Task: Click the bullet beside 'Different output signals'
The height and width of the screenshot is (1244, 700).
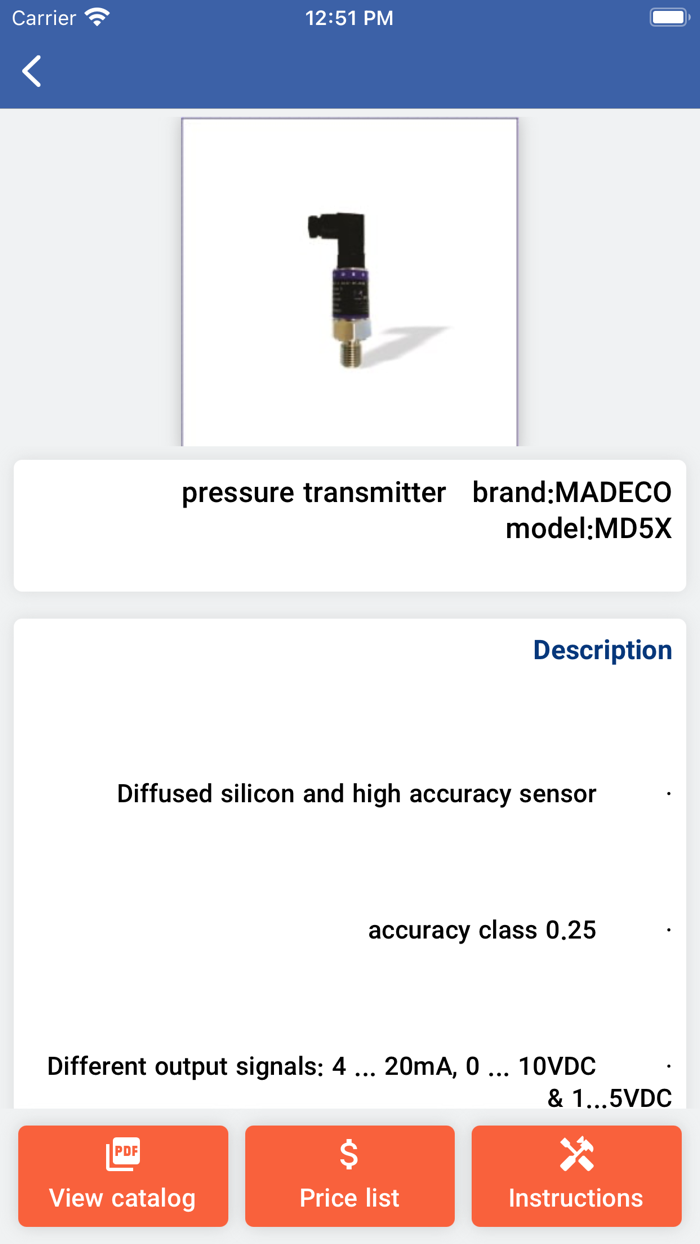Action: tap(669, 1067)
